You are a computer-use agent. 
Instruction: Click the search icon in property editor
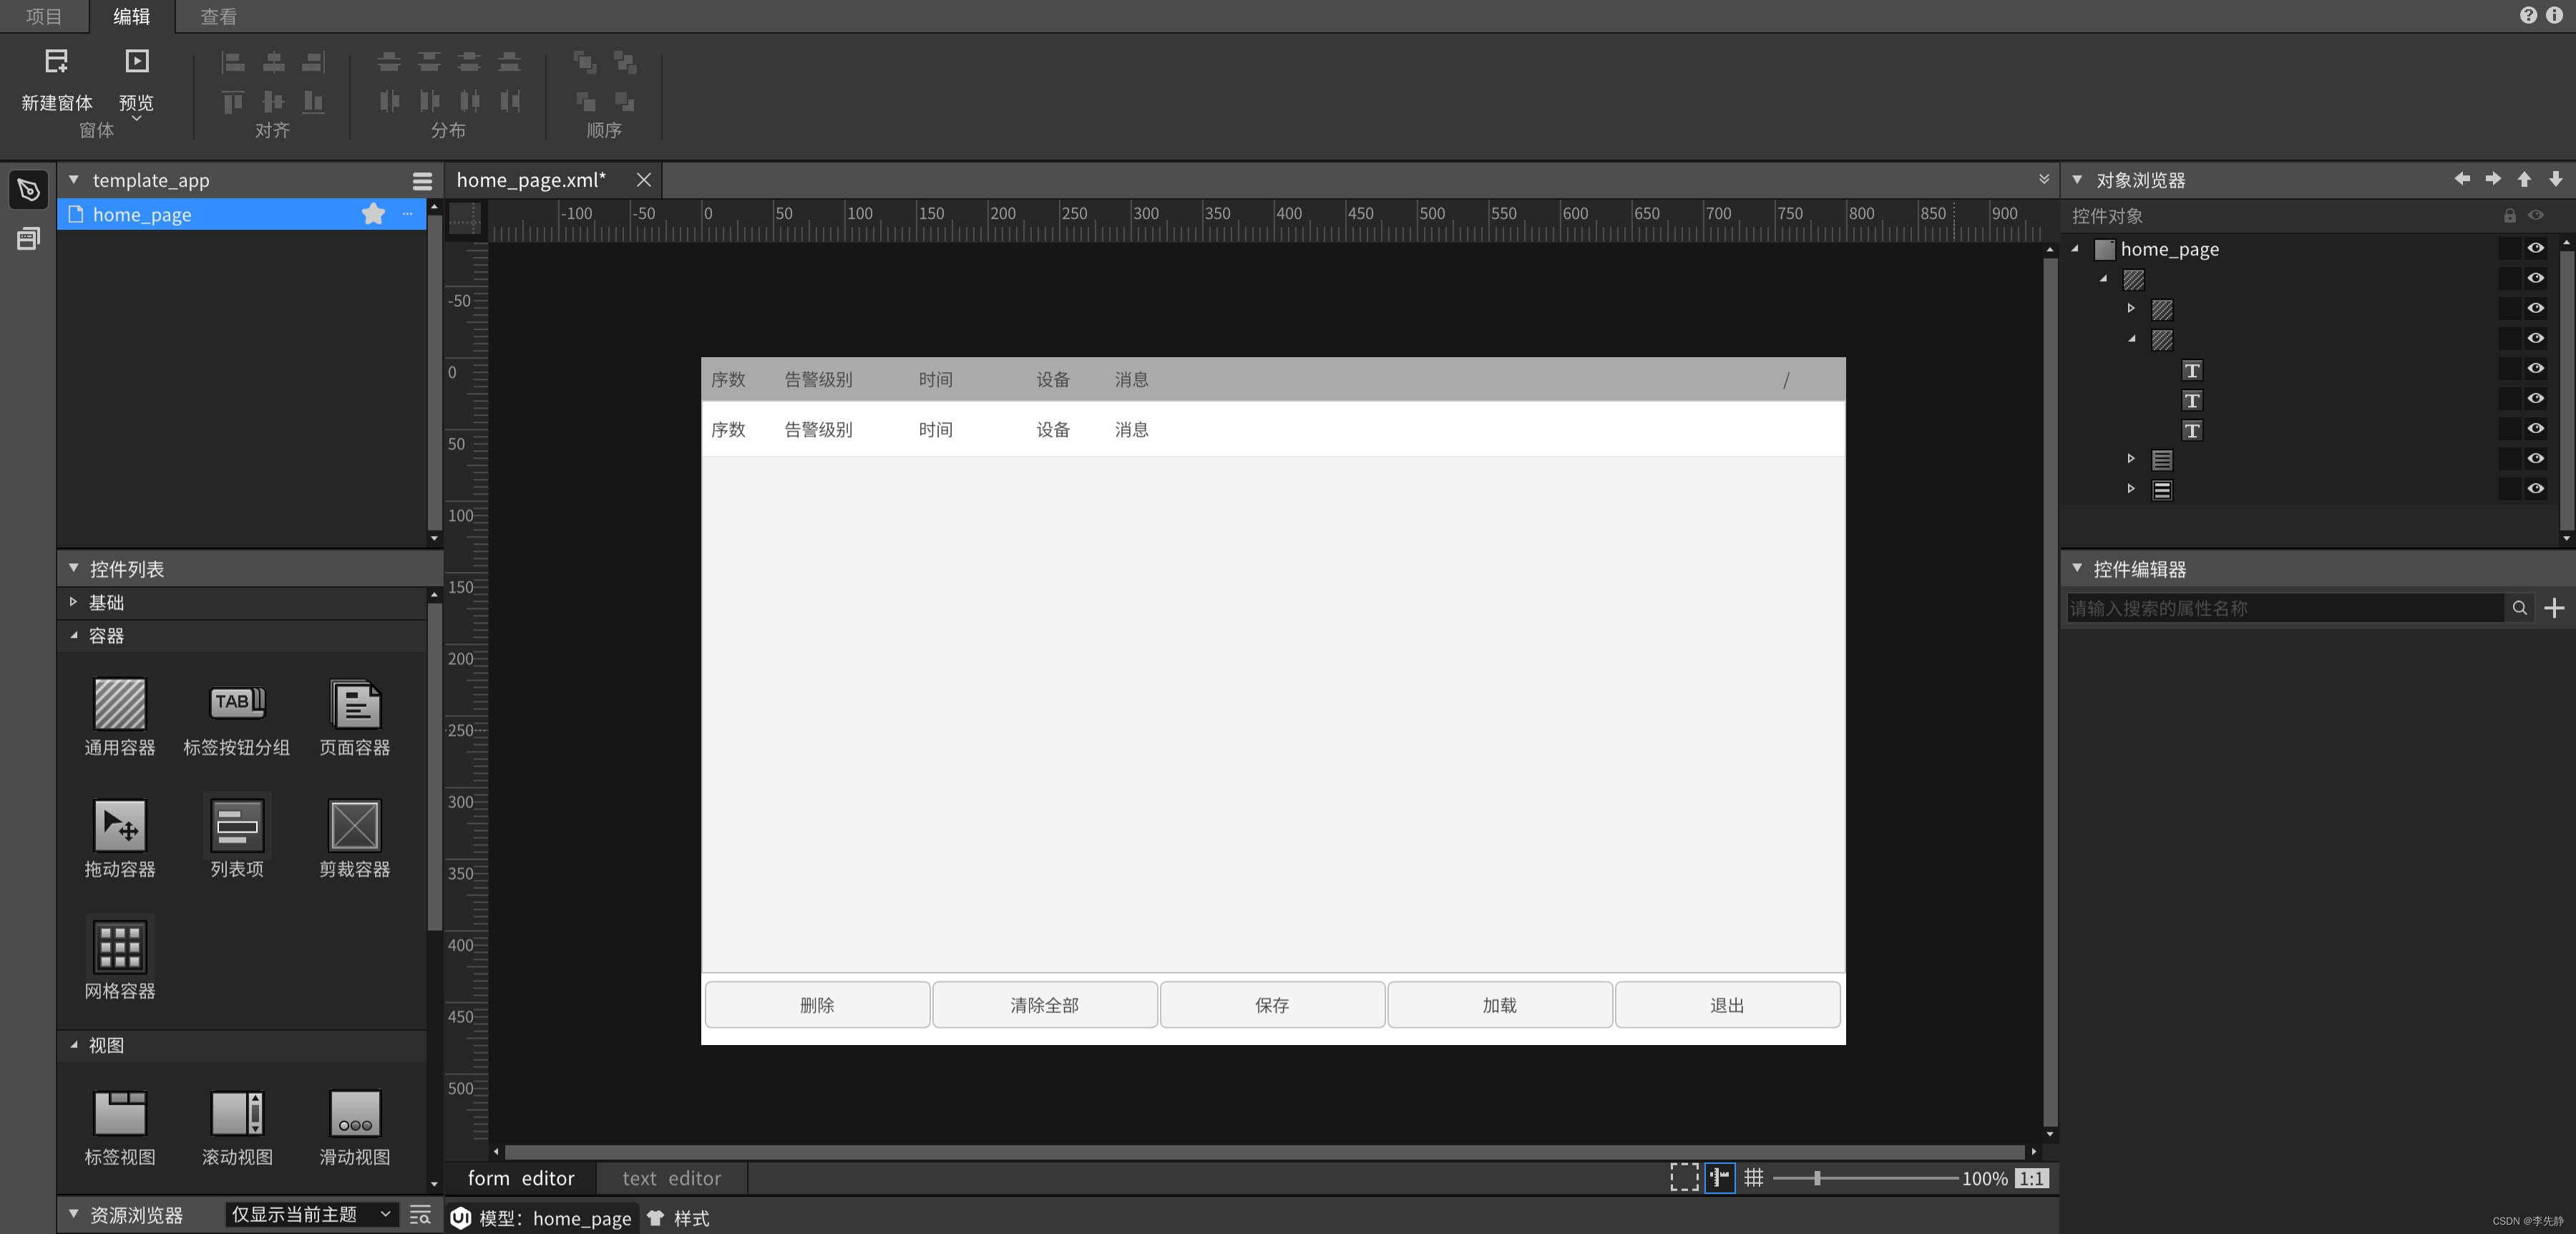click(2520, 608)
